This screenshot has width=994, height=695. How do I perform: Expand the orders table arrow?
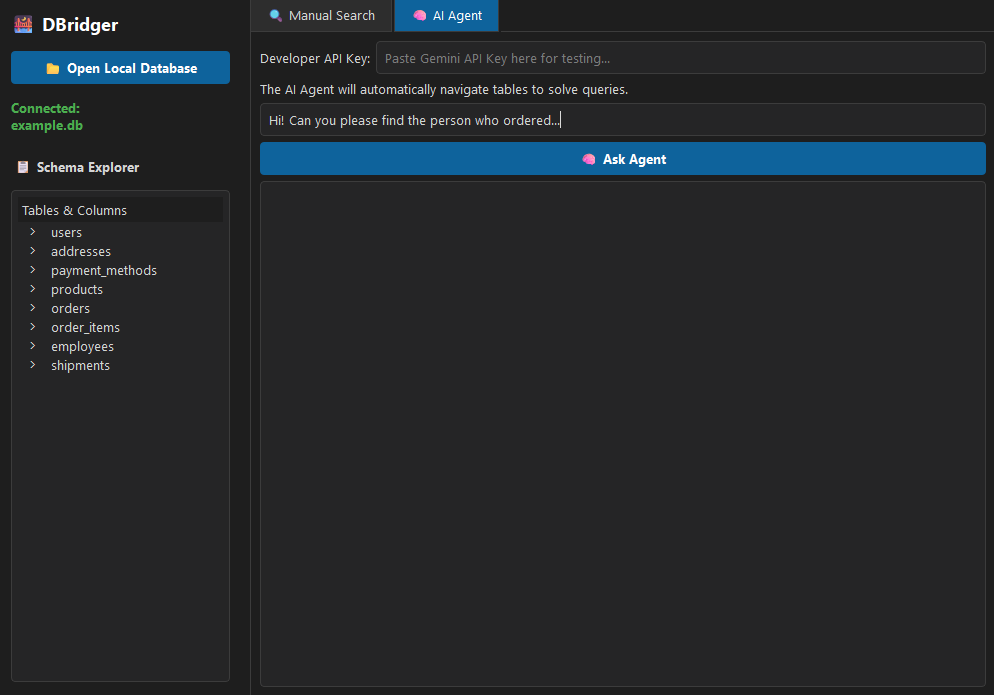33,308
